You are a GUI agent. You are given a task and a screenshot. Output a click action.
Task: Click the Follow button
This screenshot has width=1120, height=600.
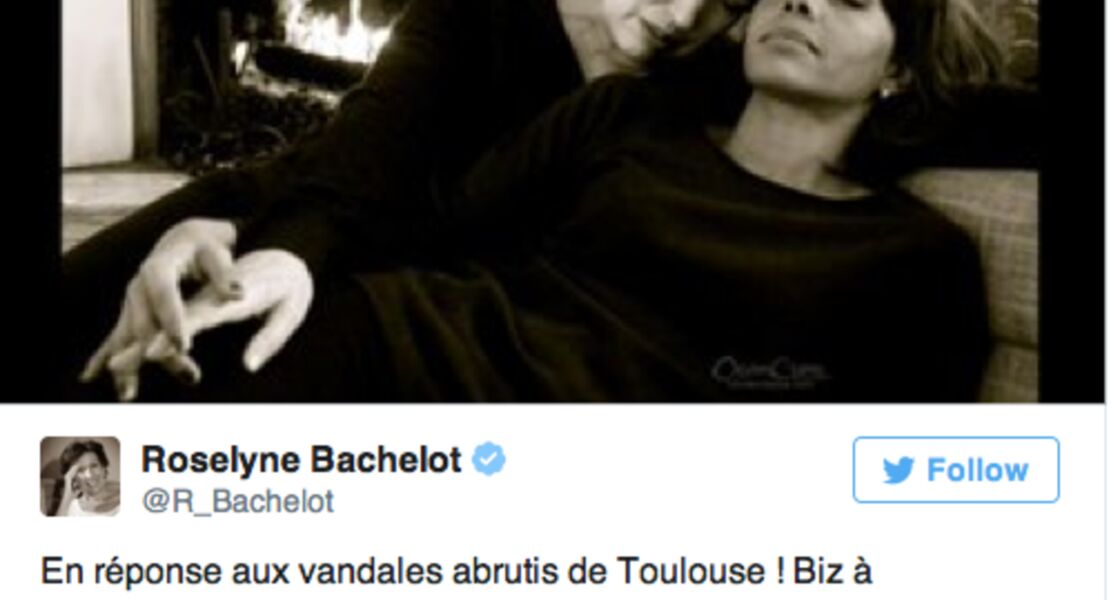956,470
